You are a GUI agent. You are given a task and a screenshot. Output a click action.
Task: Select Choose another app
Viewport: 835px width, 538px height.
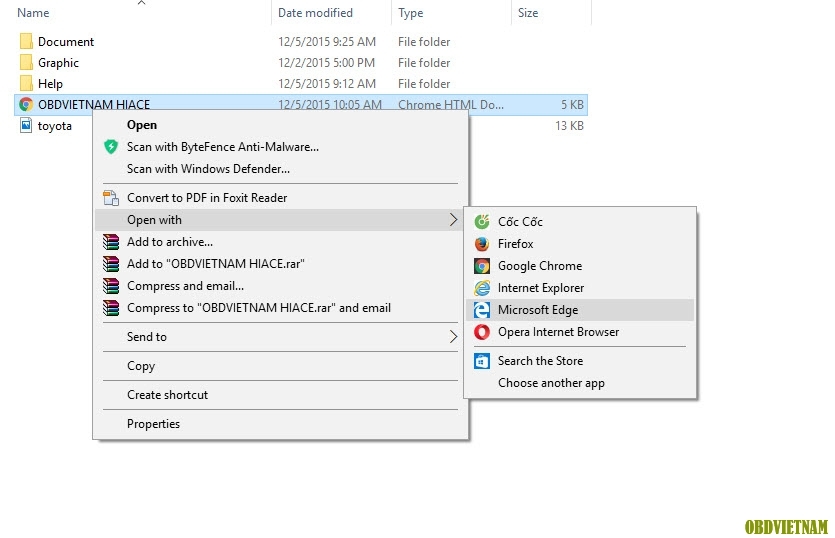[x=580, y=383]
